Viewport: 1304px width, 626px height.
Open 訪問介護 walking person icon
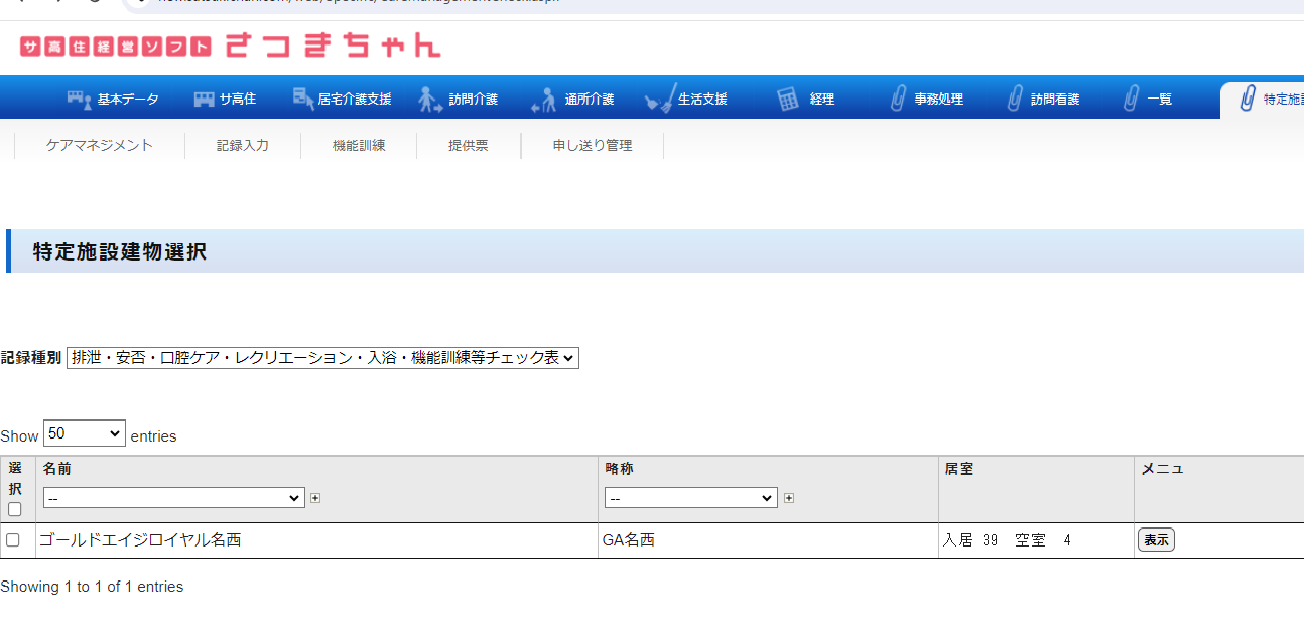tap(430, 99)
